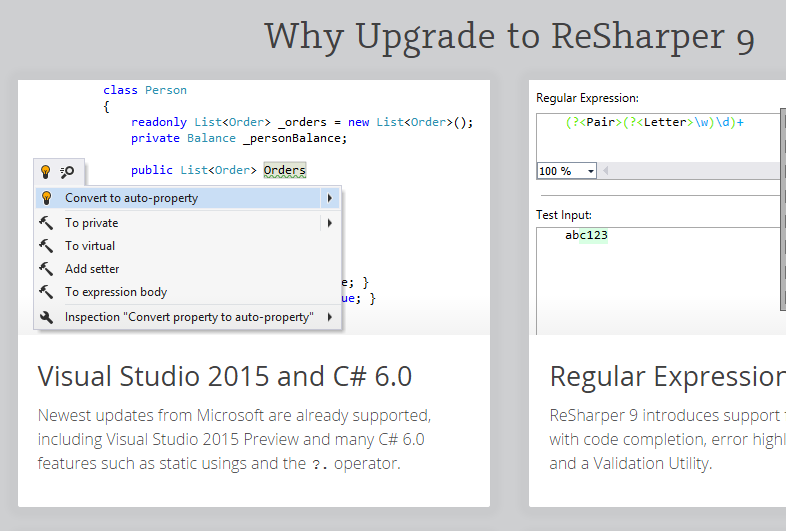Open Inspection "Convert property to auto-property" entry

pyautogui.click(x=188, y=317)
